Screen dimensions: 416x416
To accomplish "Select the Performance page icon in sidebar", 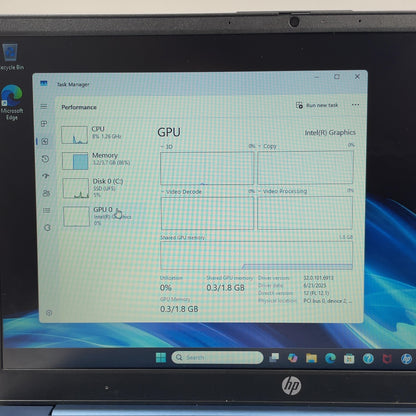I will 45,141.
